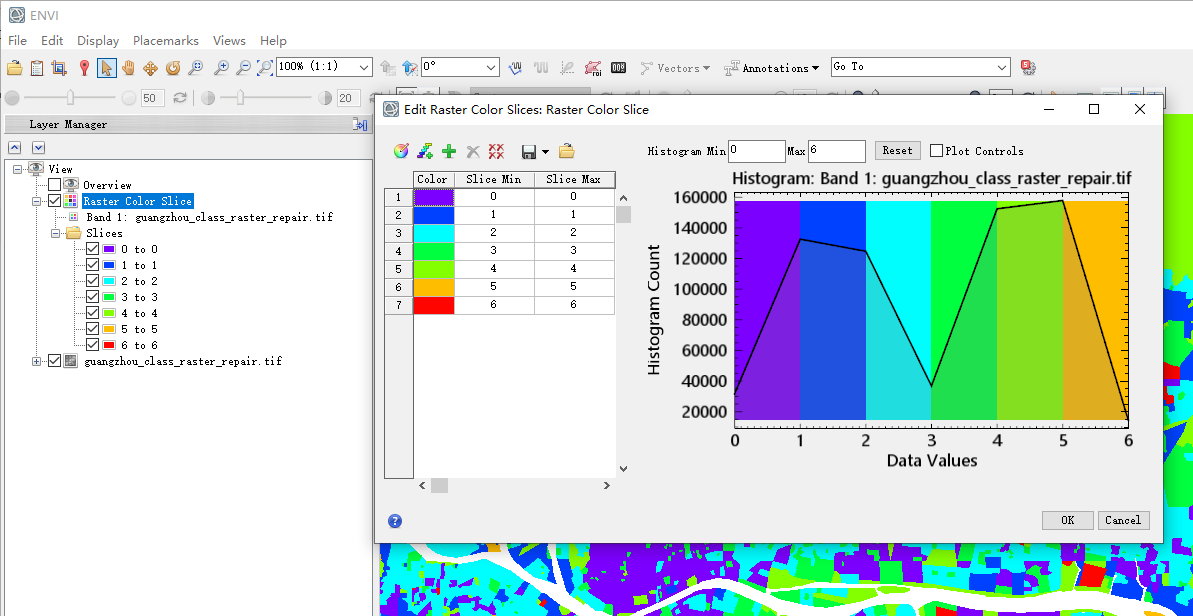The image size is (1193, 616).
Task: Click the red Cursor Value pin icon
Action: click(84, 68)
